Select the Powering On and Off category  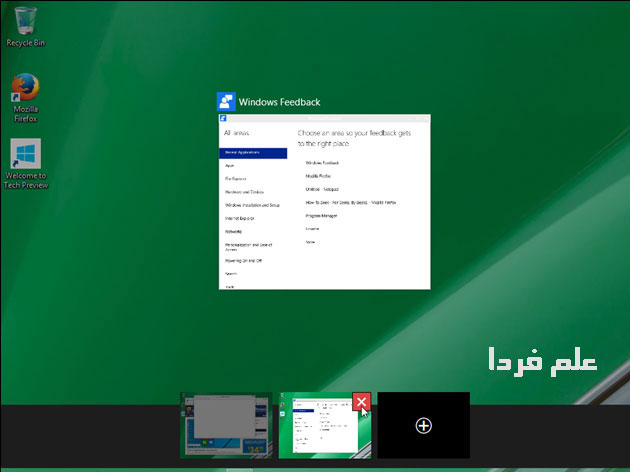[243, 260]
